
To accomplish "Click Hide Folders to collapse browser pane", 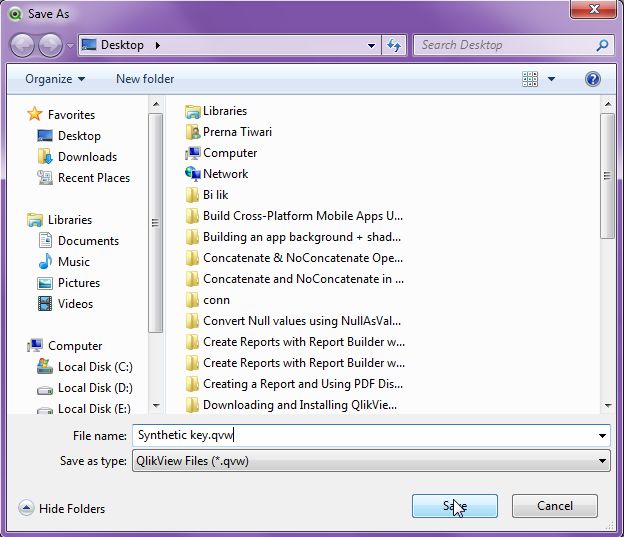I will pos(62,509).
